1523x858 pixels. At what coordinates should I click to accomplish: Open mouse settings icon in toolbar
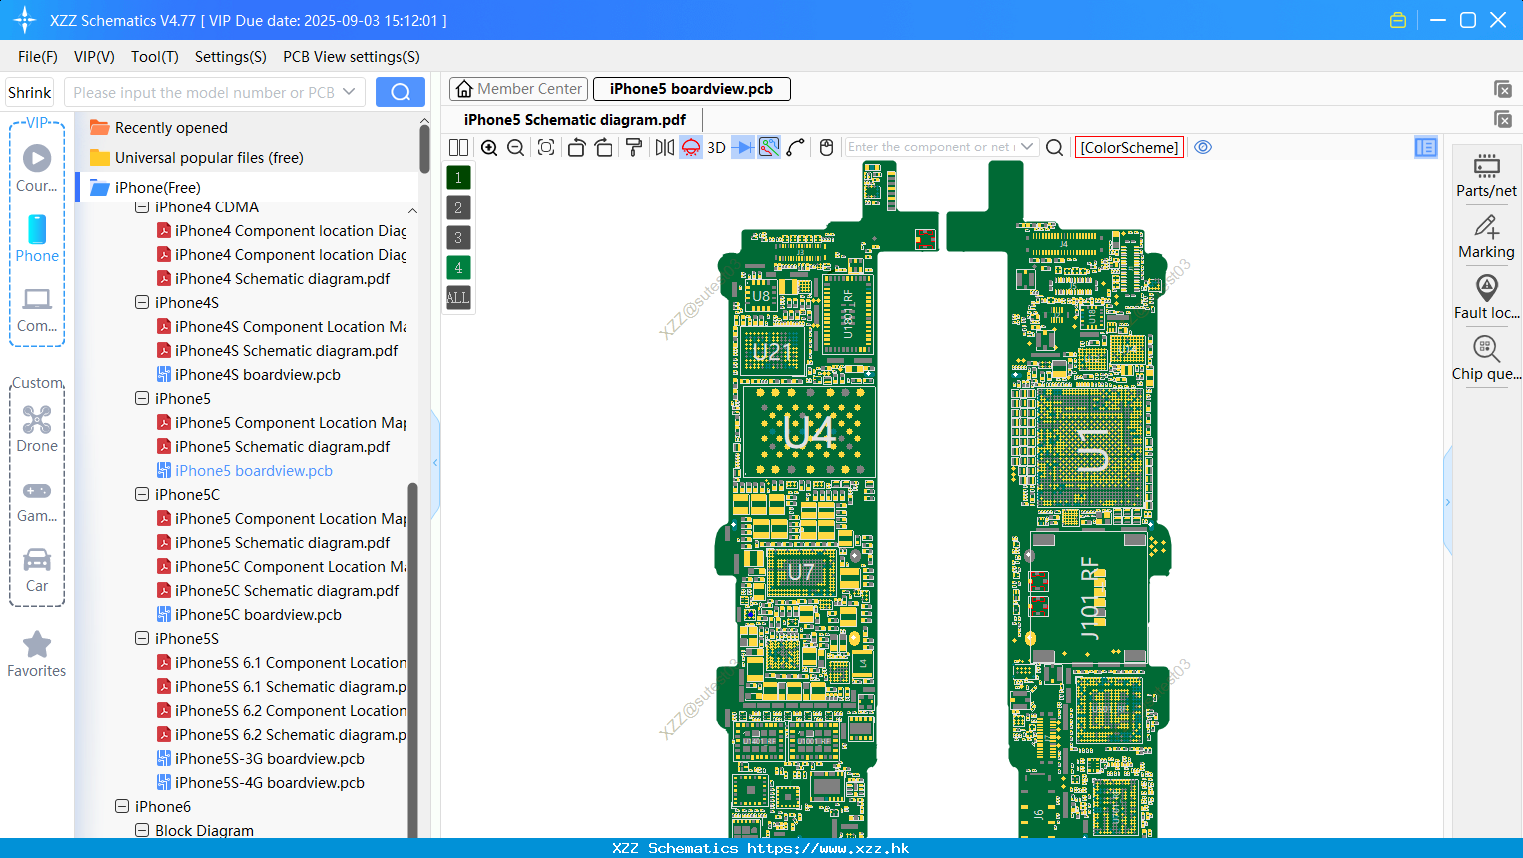pyautogui.click(x=826, y=147)
